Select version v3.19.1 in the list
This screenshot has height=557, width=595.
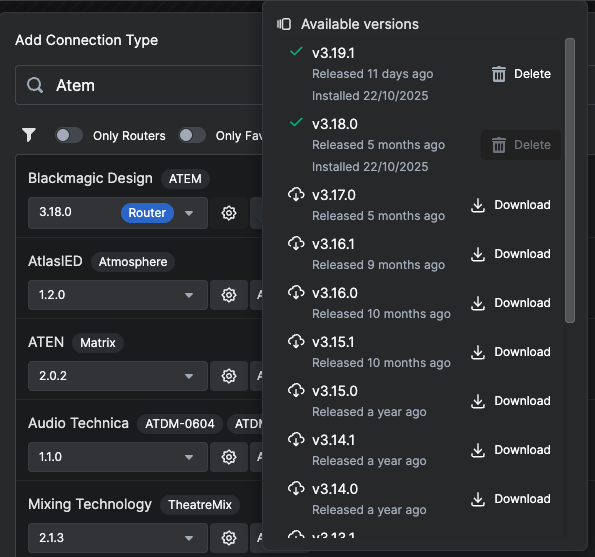click(x=333, y=53)
